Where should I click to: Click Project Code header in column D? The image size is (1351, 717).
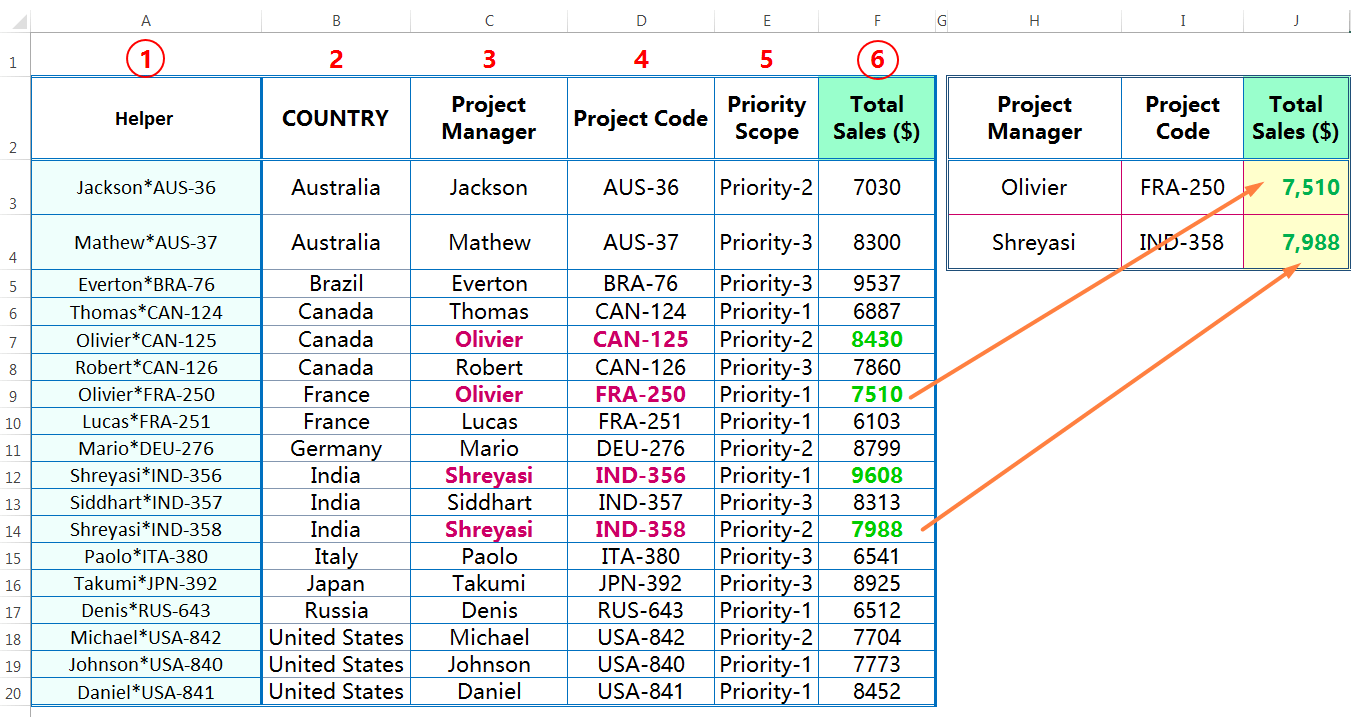tap(641, 118)
